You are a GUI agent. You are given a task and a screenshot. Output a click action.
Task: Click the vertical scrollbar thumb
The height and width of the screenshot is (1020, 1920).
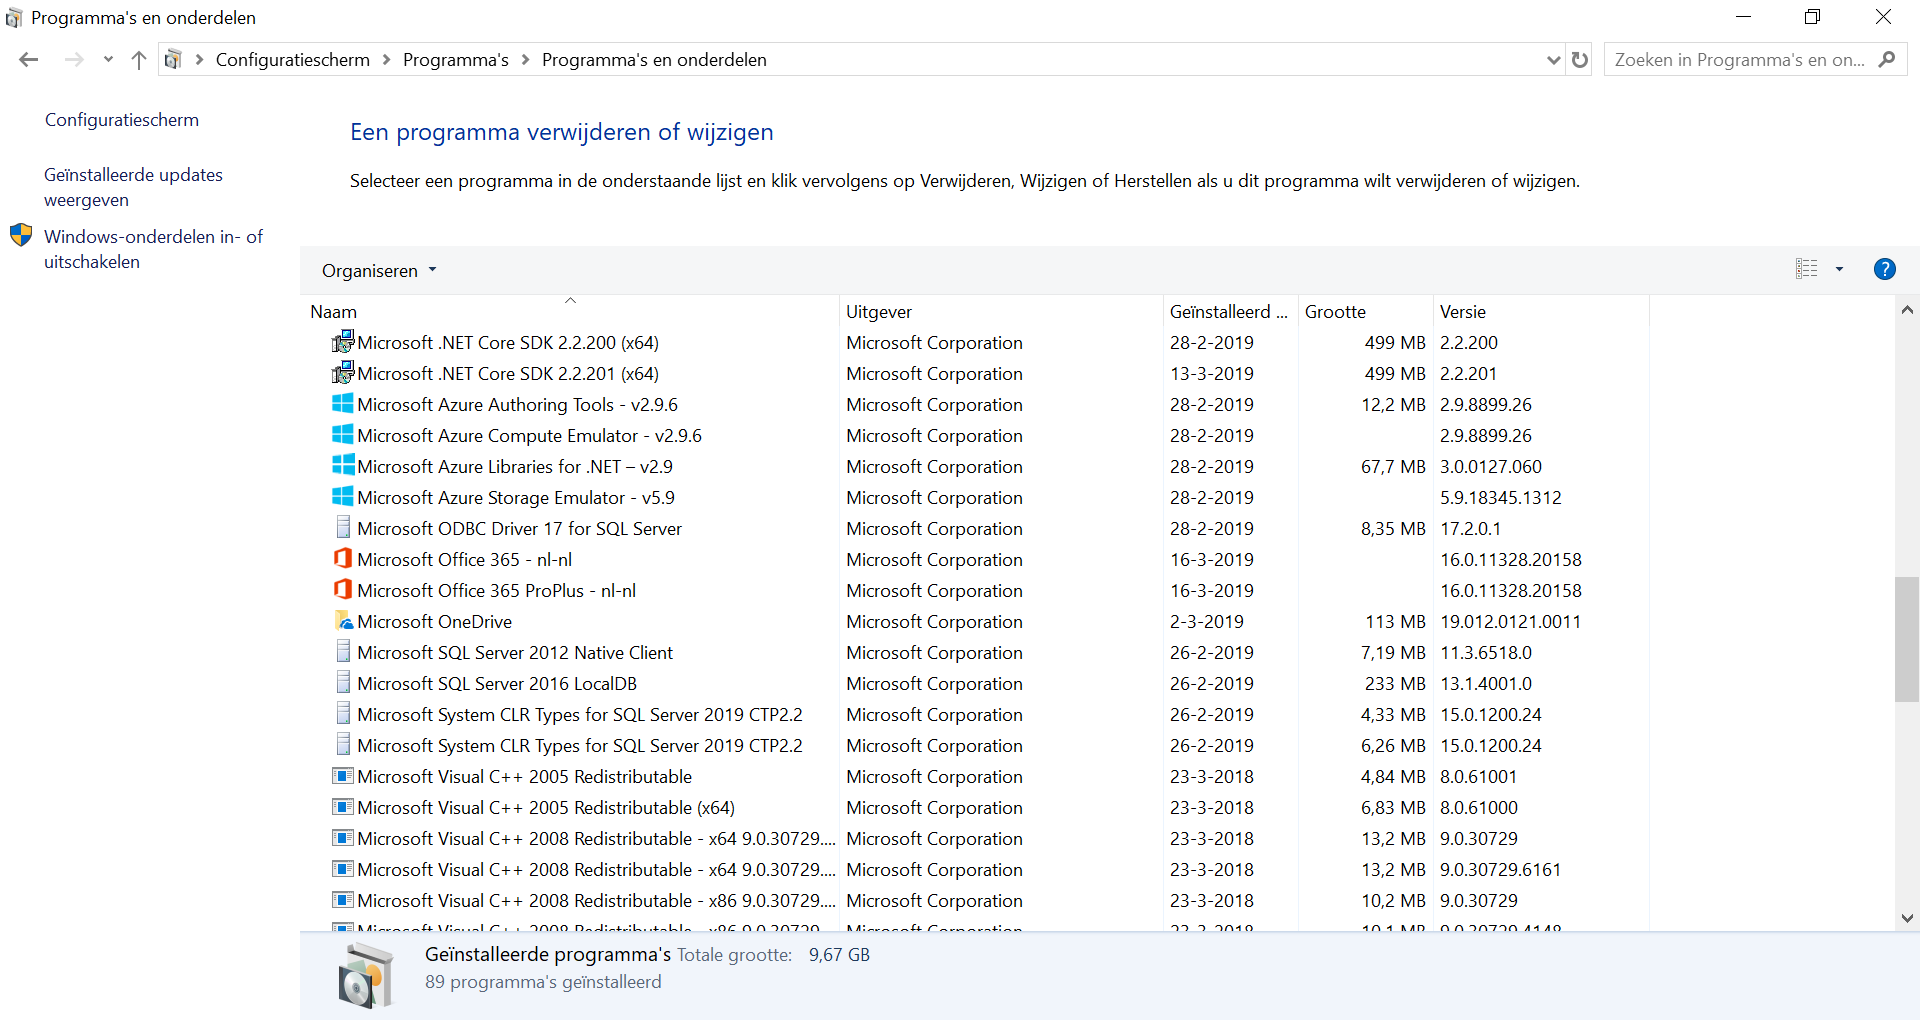[1907, 639]
